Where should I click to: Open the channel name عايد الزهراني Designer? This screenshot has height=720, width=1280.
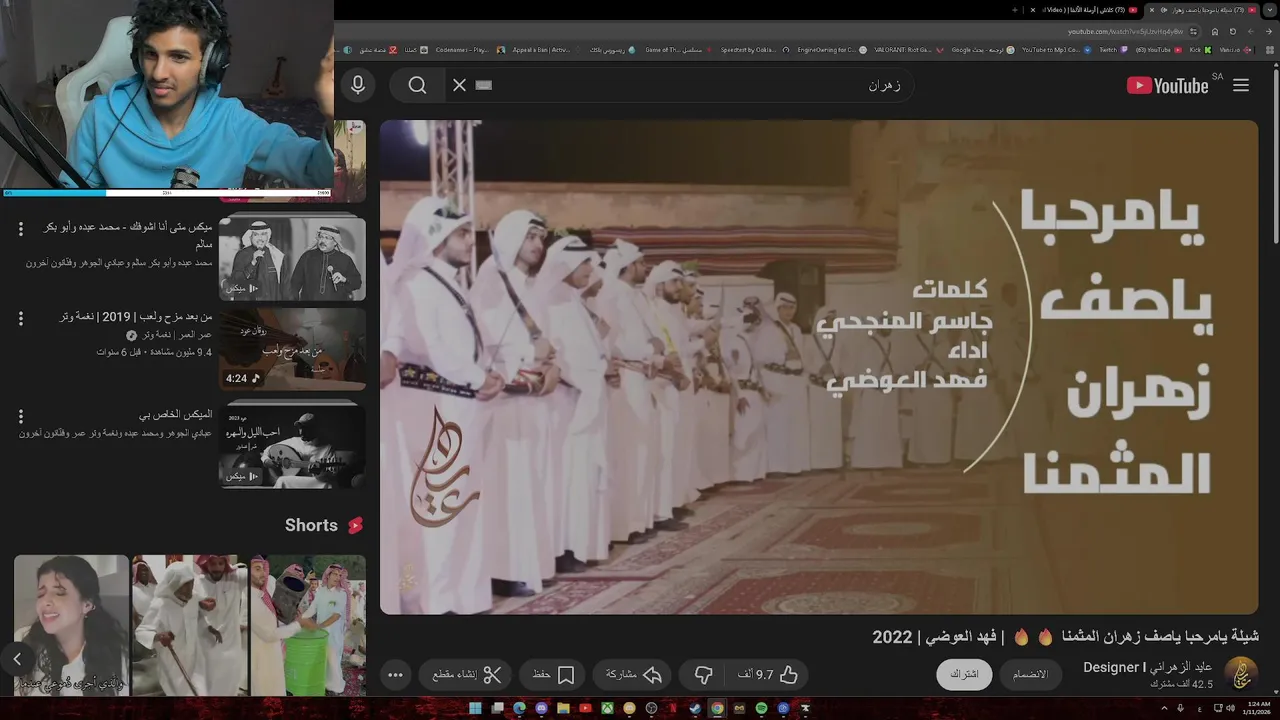point(1148,667)
